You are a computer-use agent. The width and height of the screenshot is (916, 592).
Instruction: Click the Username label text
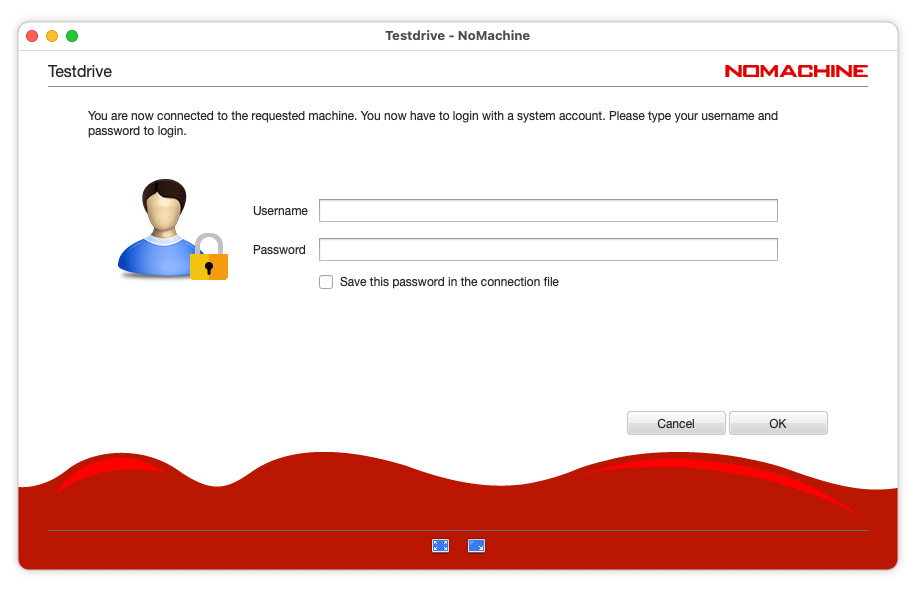click(280, 211)
